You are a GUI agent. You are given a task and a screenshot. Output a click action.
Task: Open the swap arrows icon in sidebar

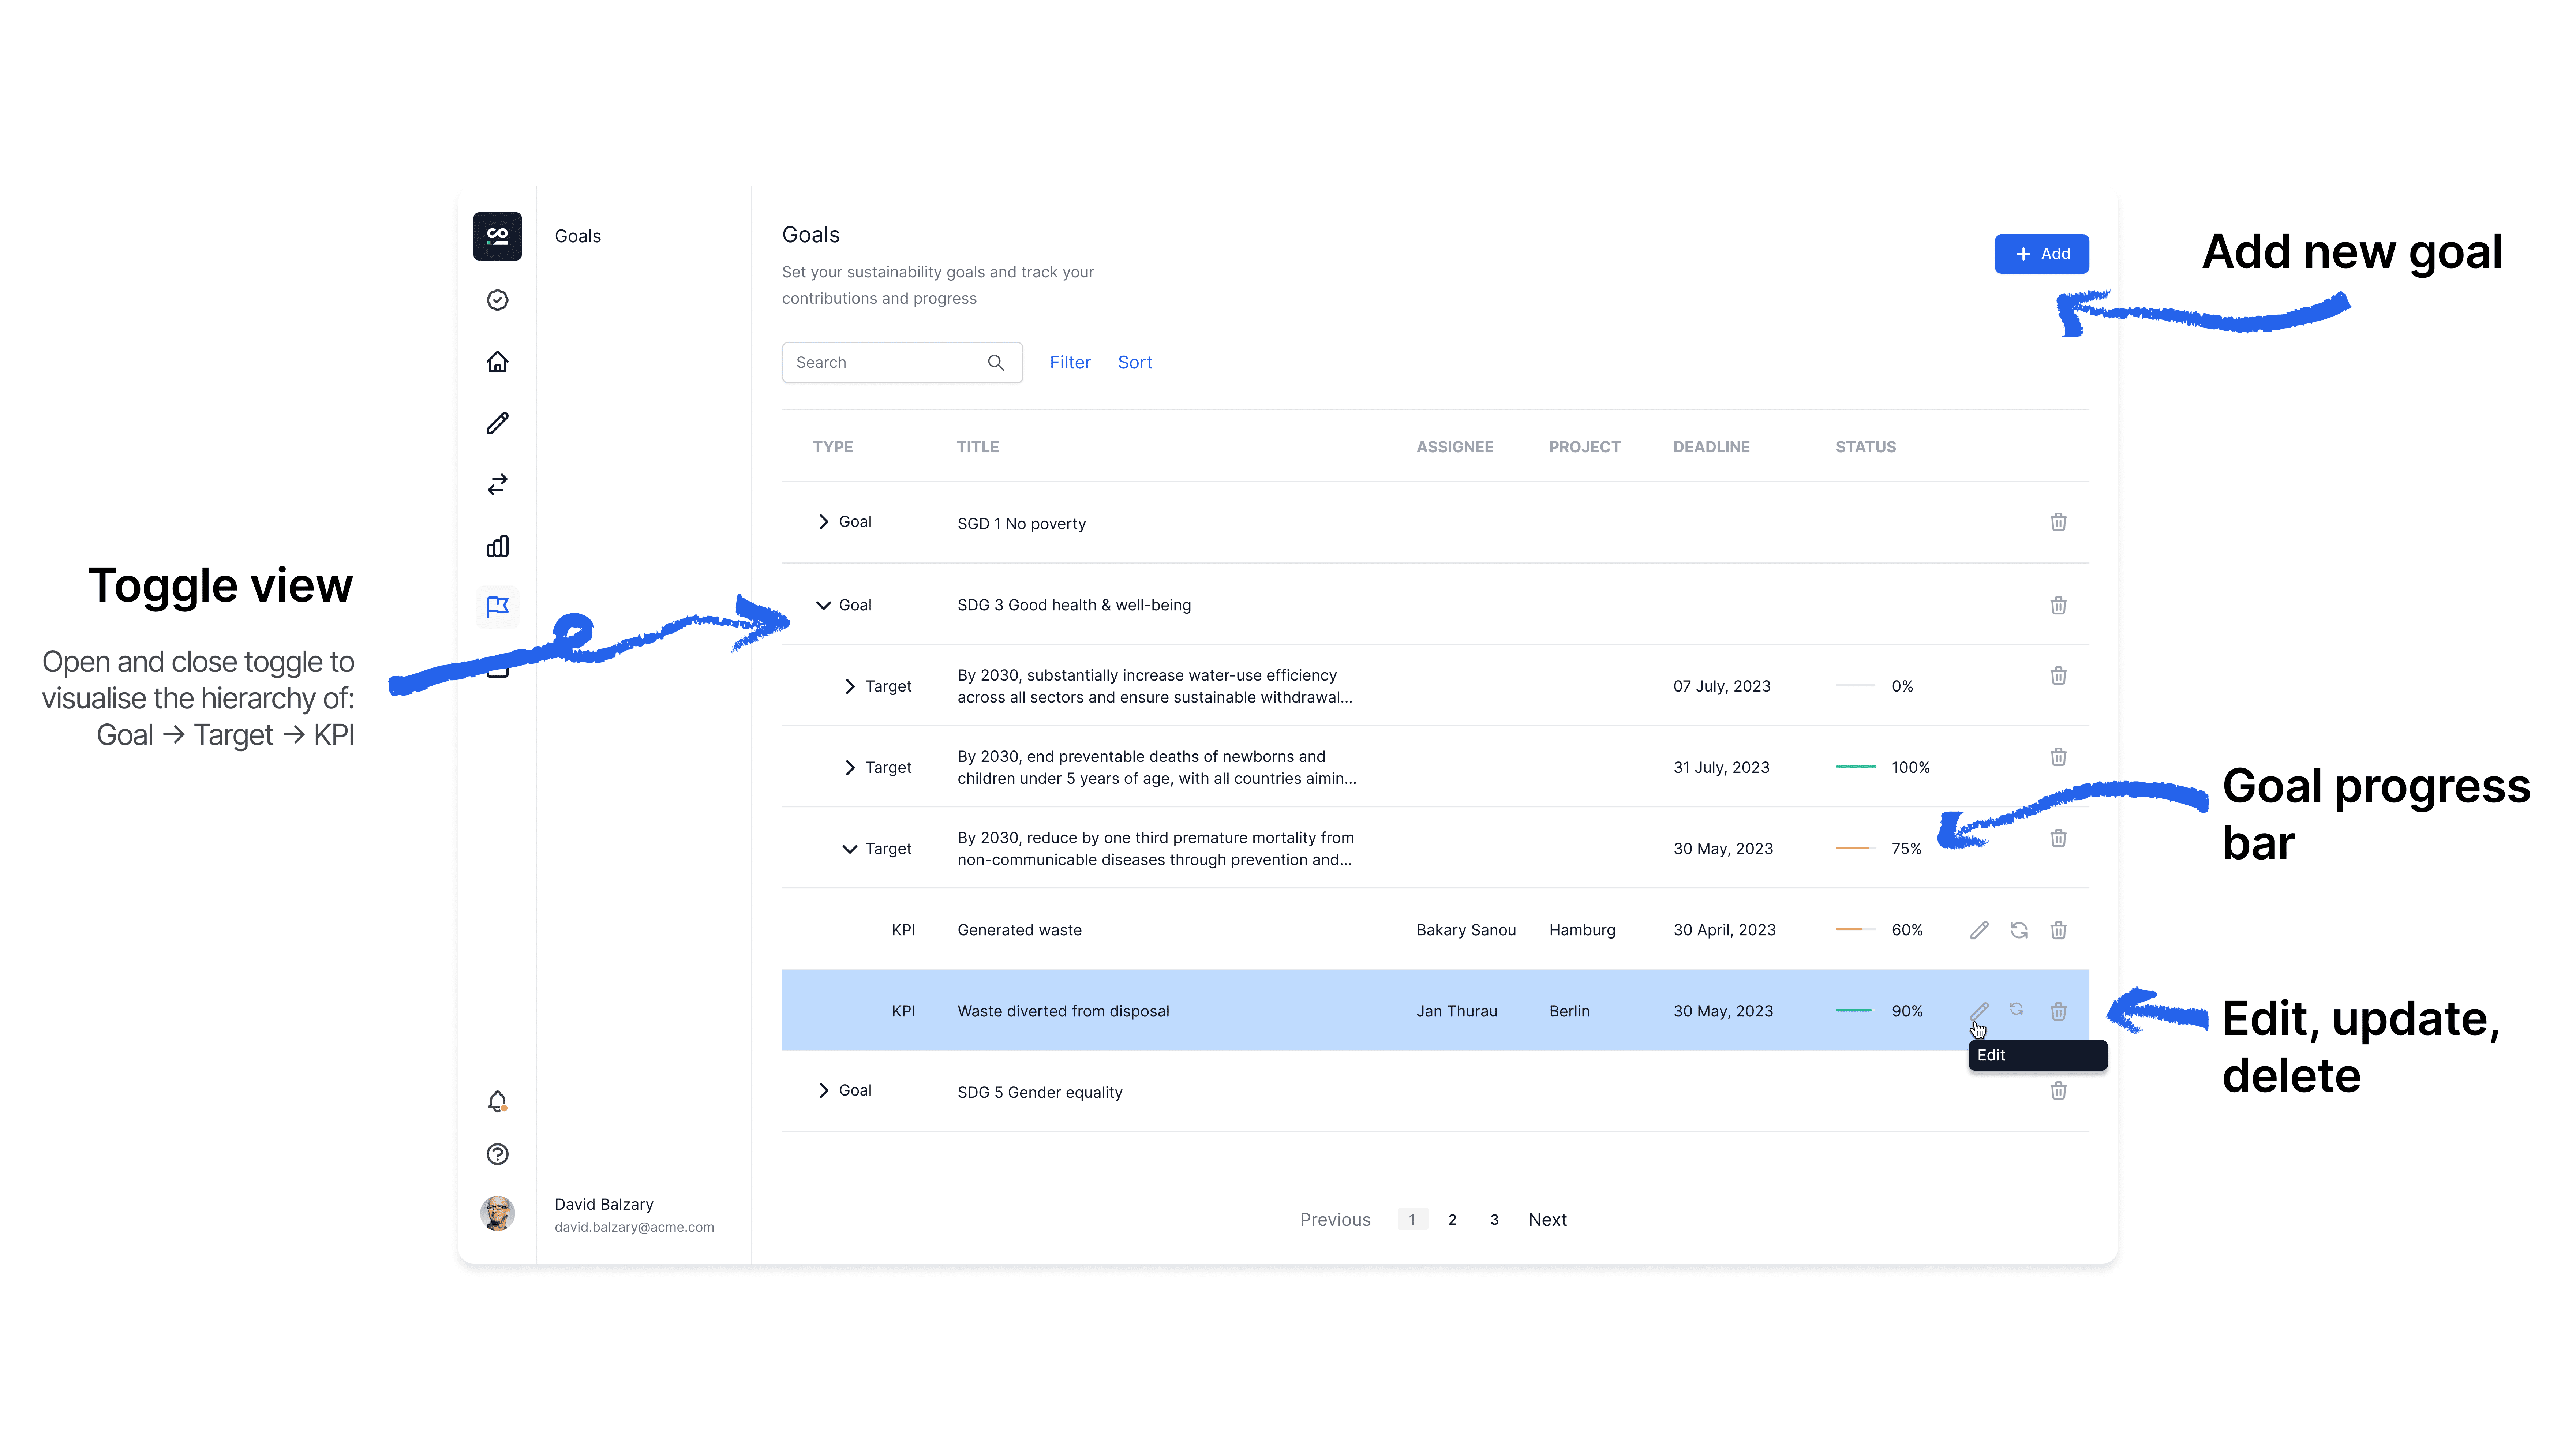497,485
